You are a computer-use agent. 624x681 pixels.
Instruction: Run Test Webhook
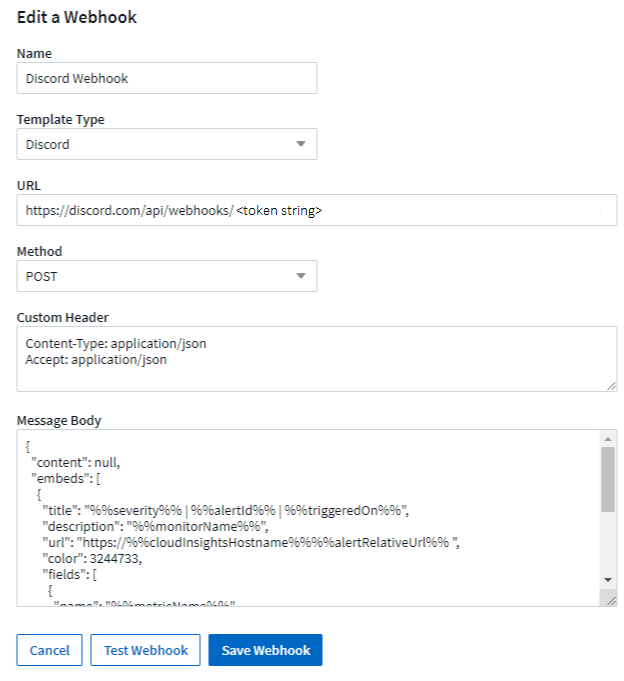(146, 650)
